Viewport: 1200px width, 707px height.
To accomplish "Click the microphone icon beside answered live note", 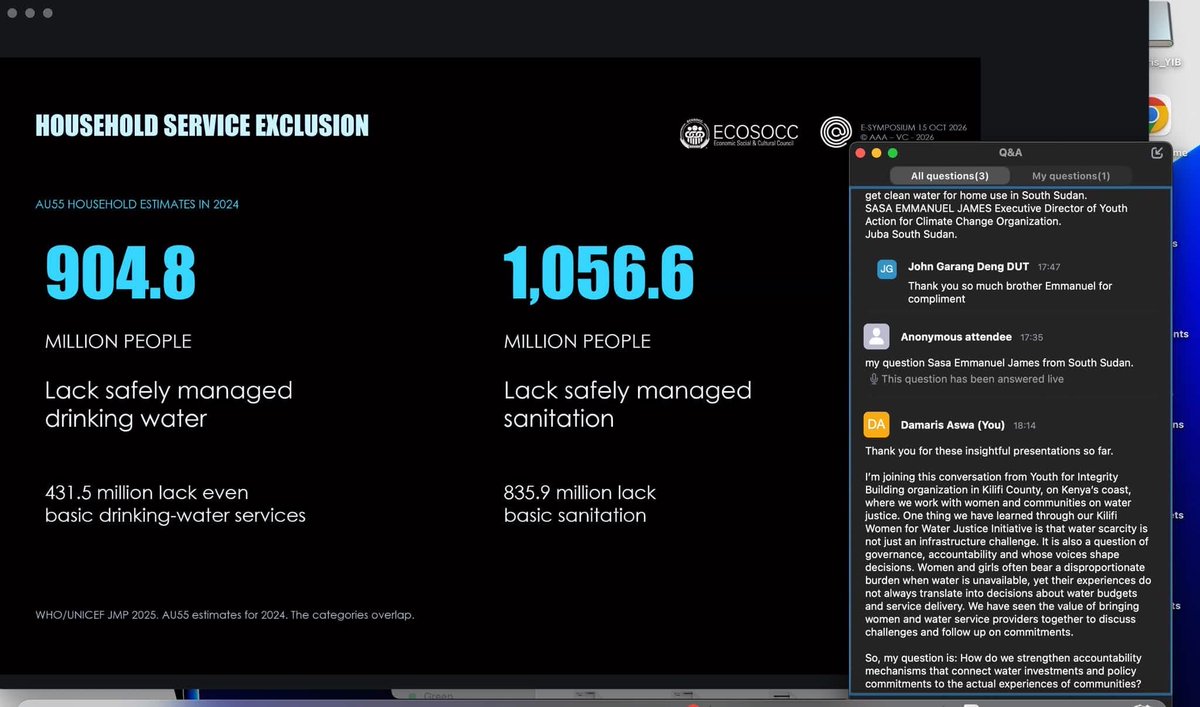I will [873, 379].
